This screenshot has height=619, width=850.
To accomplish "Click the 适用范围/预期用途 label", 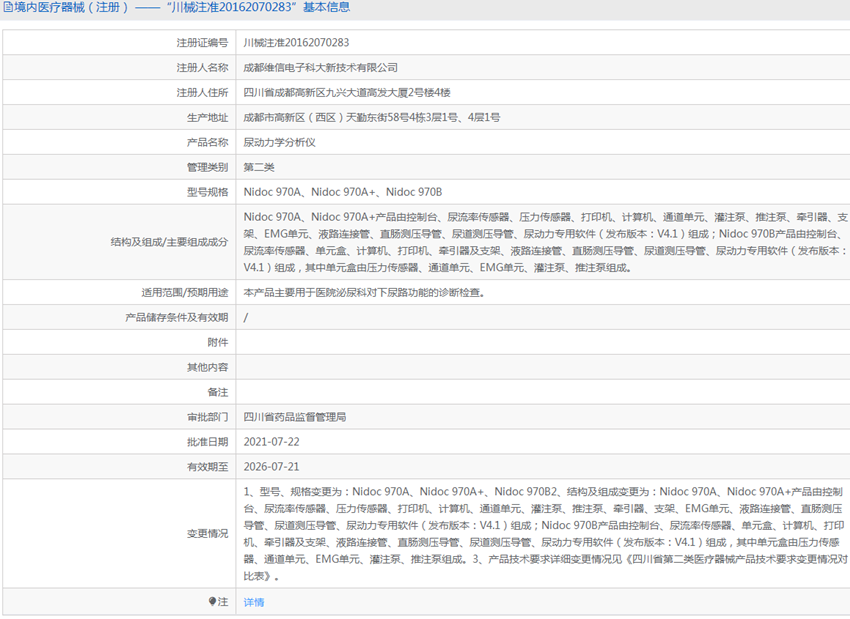I will point(185,293).
